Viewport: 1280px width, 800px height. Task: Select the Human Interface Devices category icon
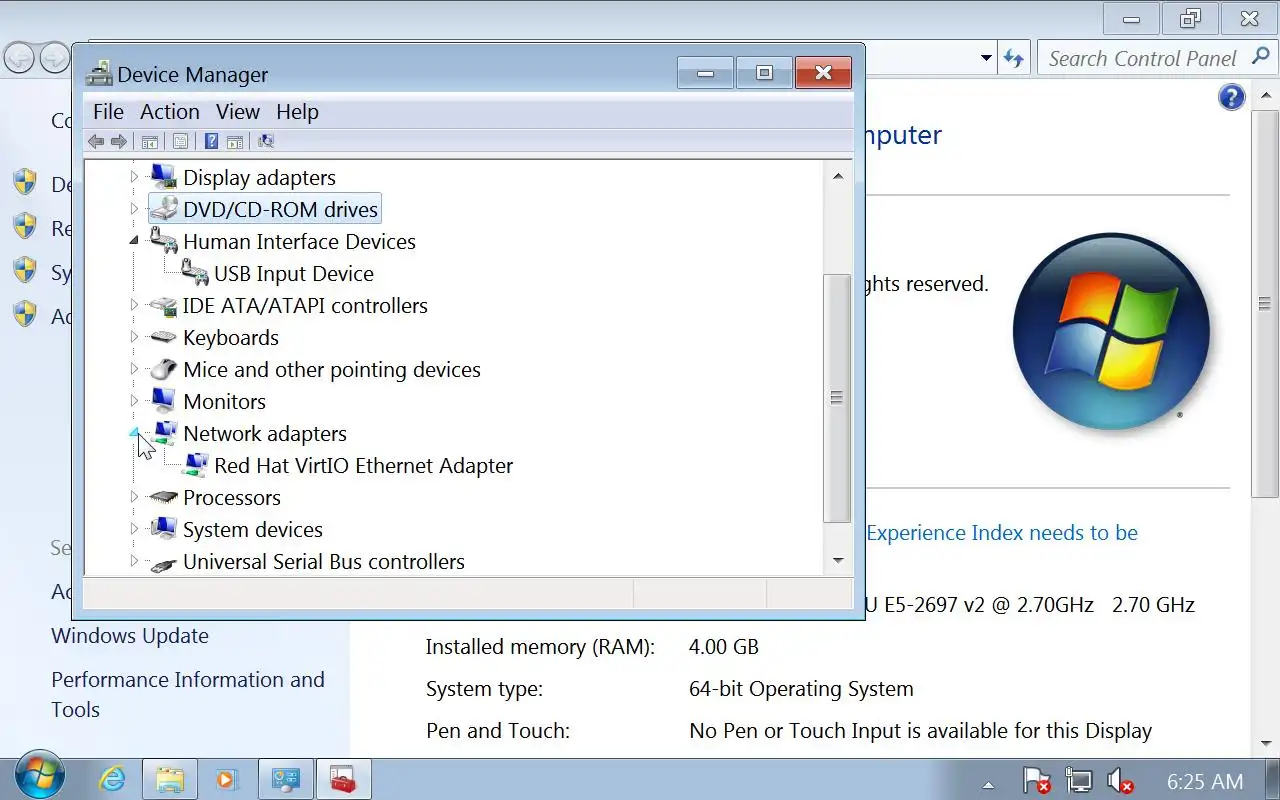pos(163,241)
